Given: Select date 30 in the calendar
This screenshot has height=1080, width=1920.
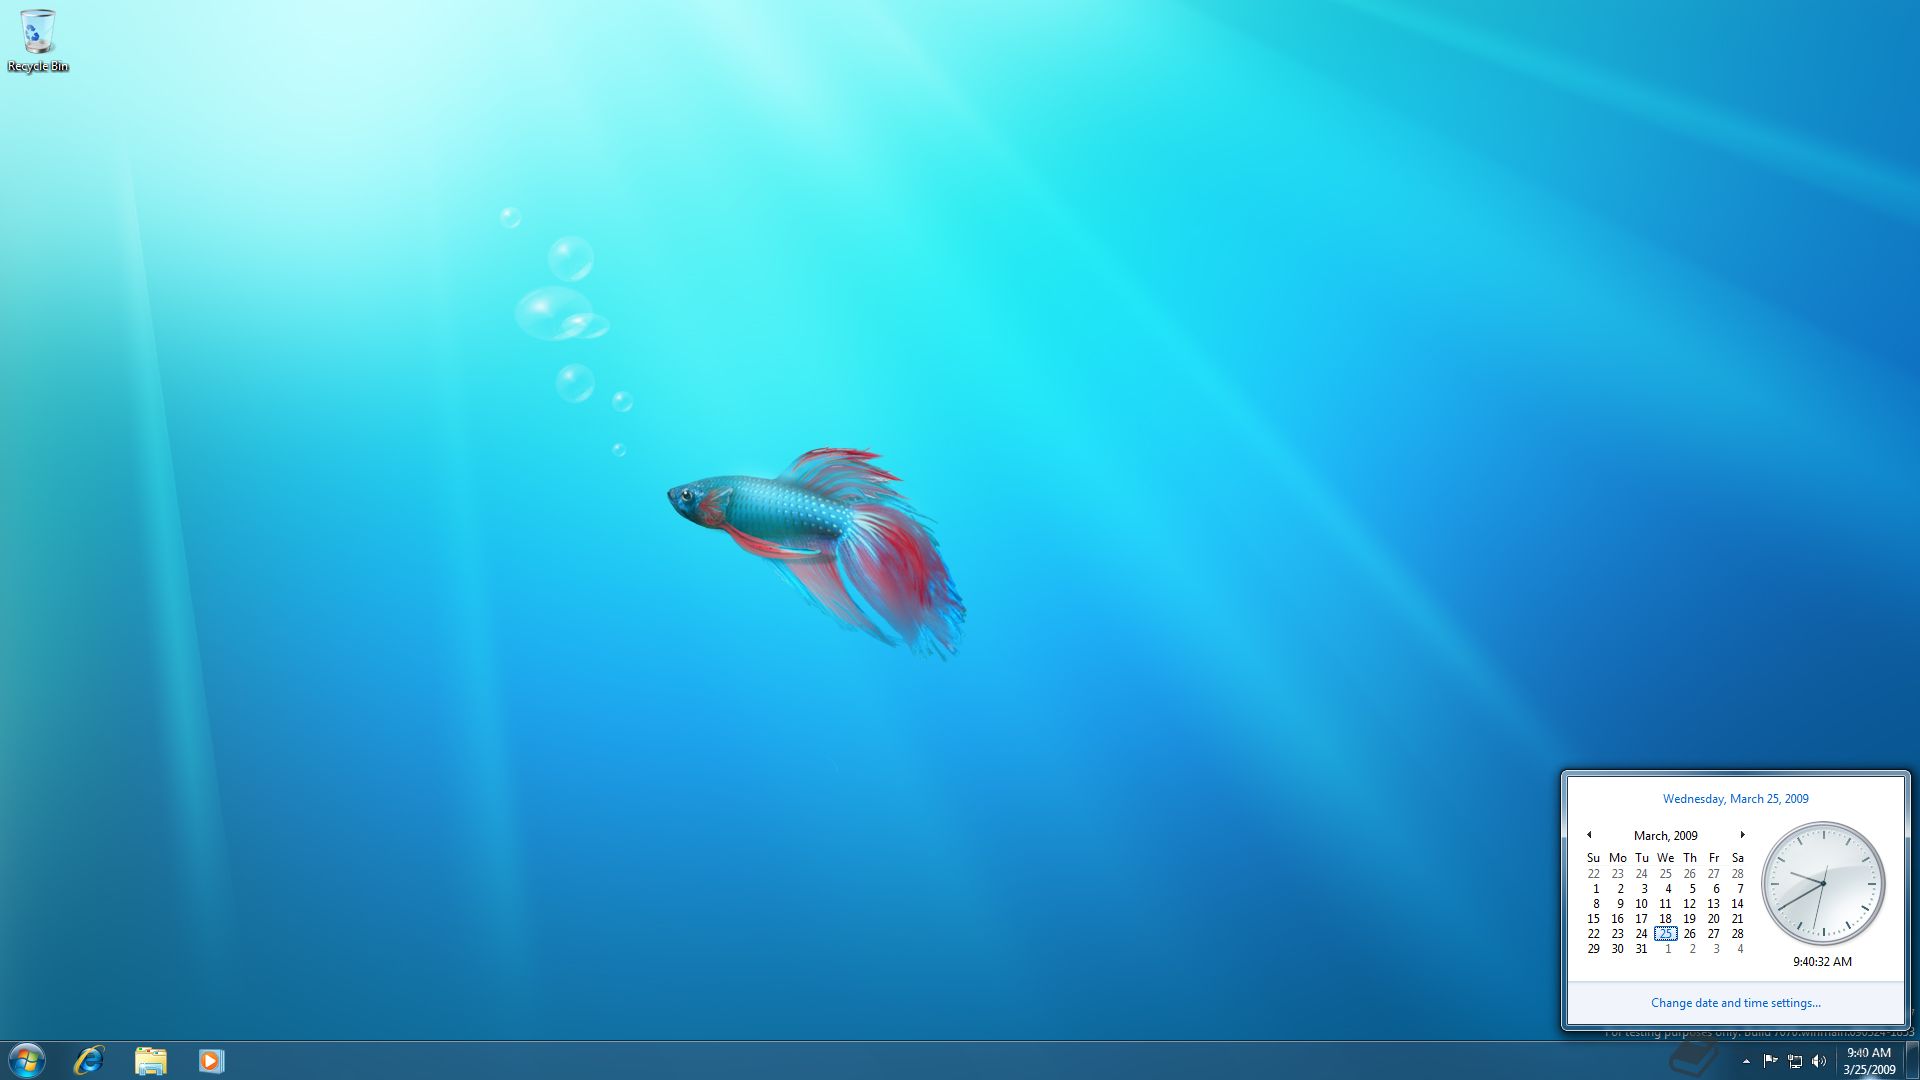Looking at the screenshot, I should coord(1617,948).
